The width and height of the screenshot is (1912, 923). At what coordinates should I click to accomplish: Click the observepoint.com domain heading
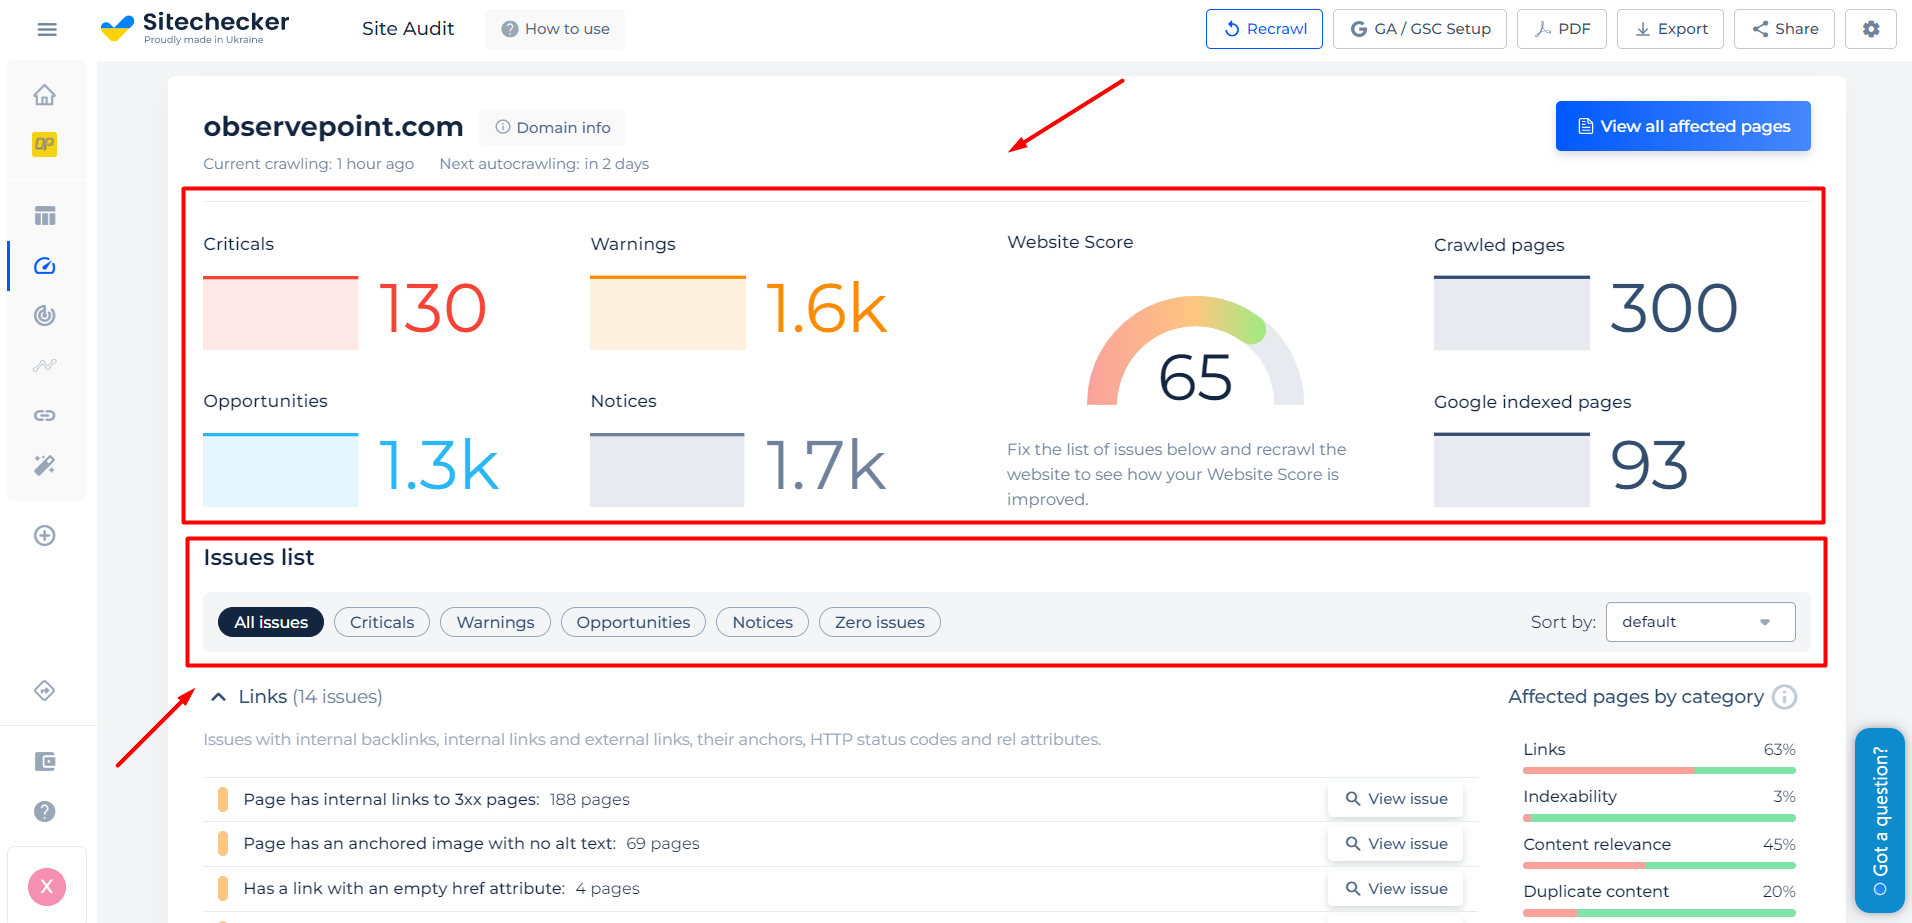tap(333, 126)
